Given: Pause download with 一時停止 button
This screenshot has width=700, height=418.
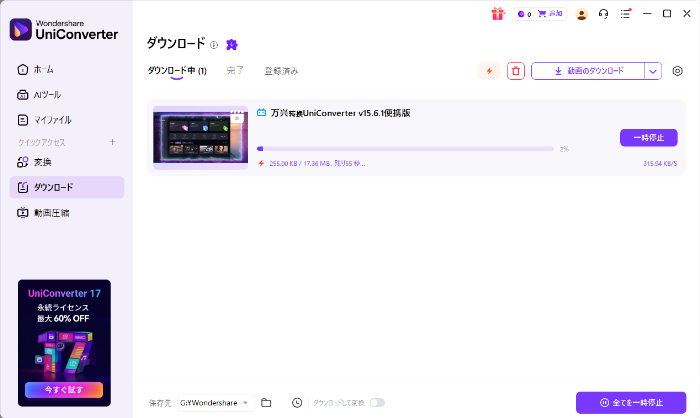Looking at the screenshot, I should (649, 138).
